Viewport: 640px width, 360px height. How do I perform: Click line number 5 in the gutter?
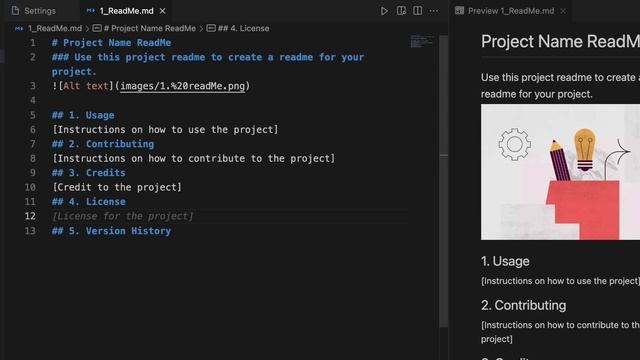(33, 115)
